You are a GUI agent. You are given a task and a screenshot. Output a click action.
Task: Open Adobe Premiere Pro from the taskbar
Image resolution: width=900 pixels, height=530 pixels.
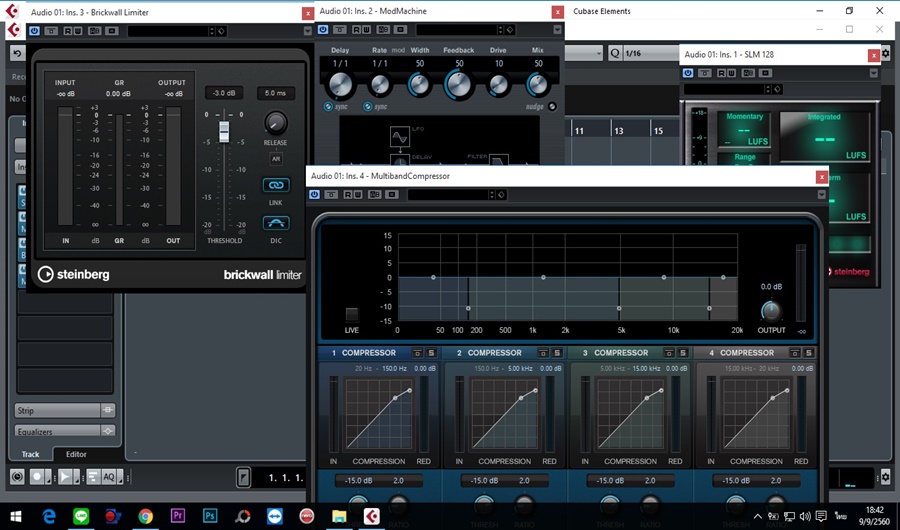click(x=178, y=516)
